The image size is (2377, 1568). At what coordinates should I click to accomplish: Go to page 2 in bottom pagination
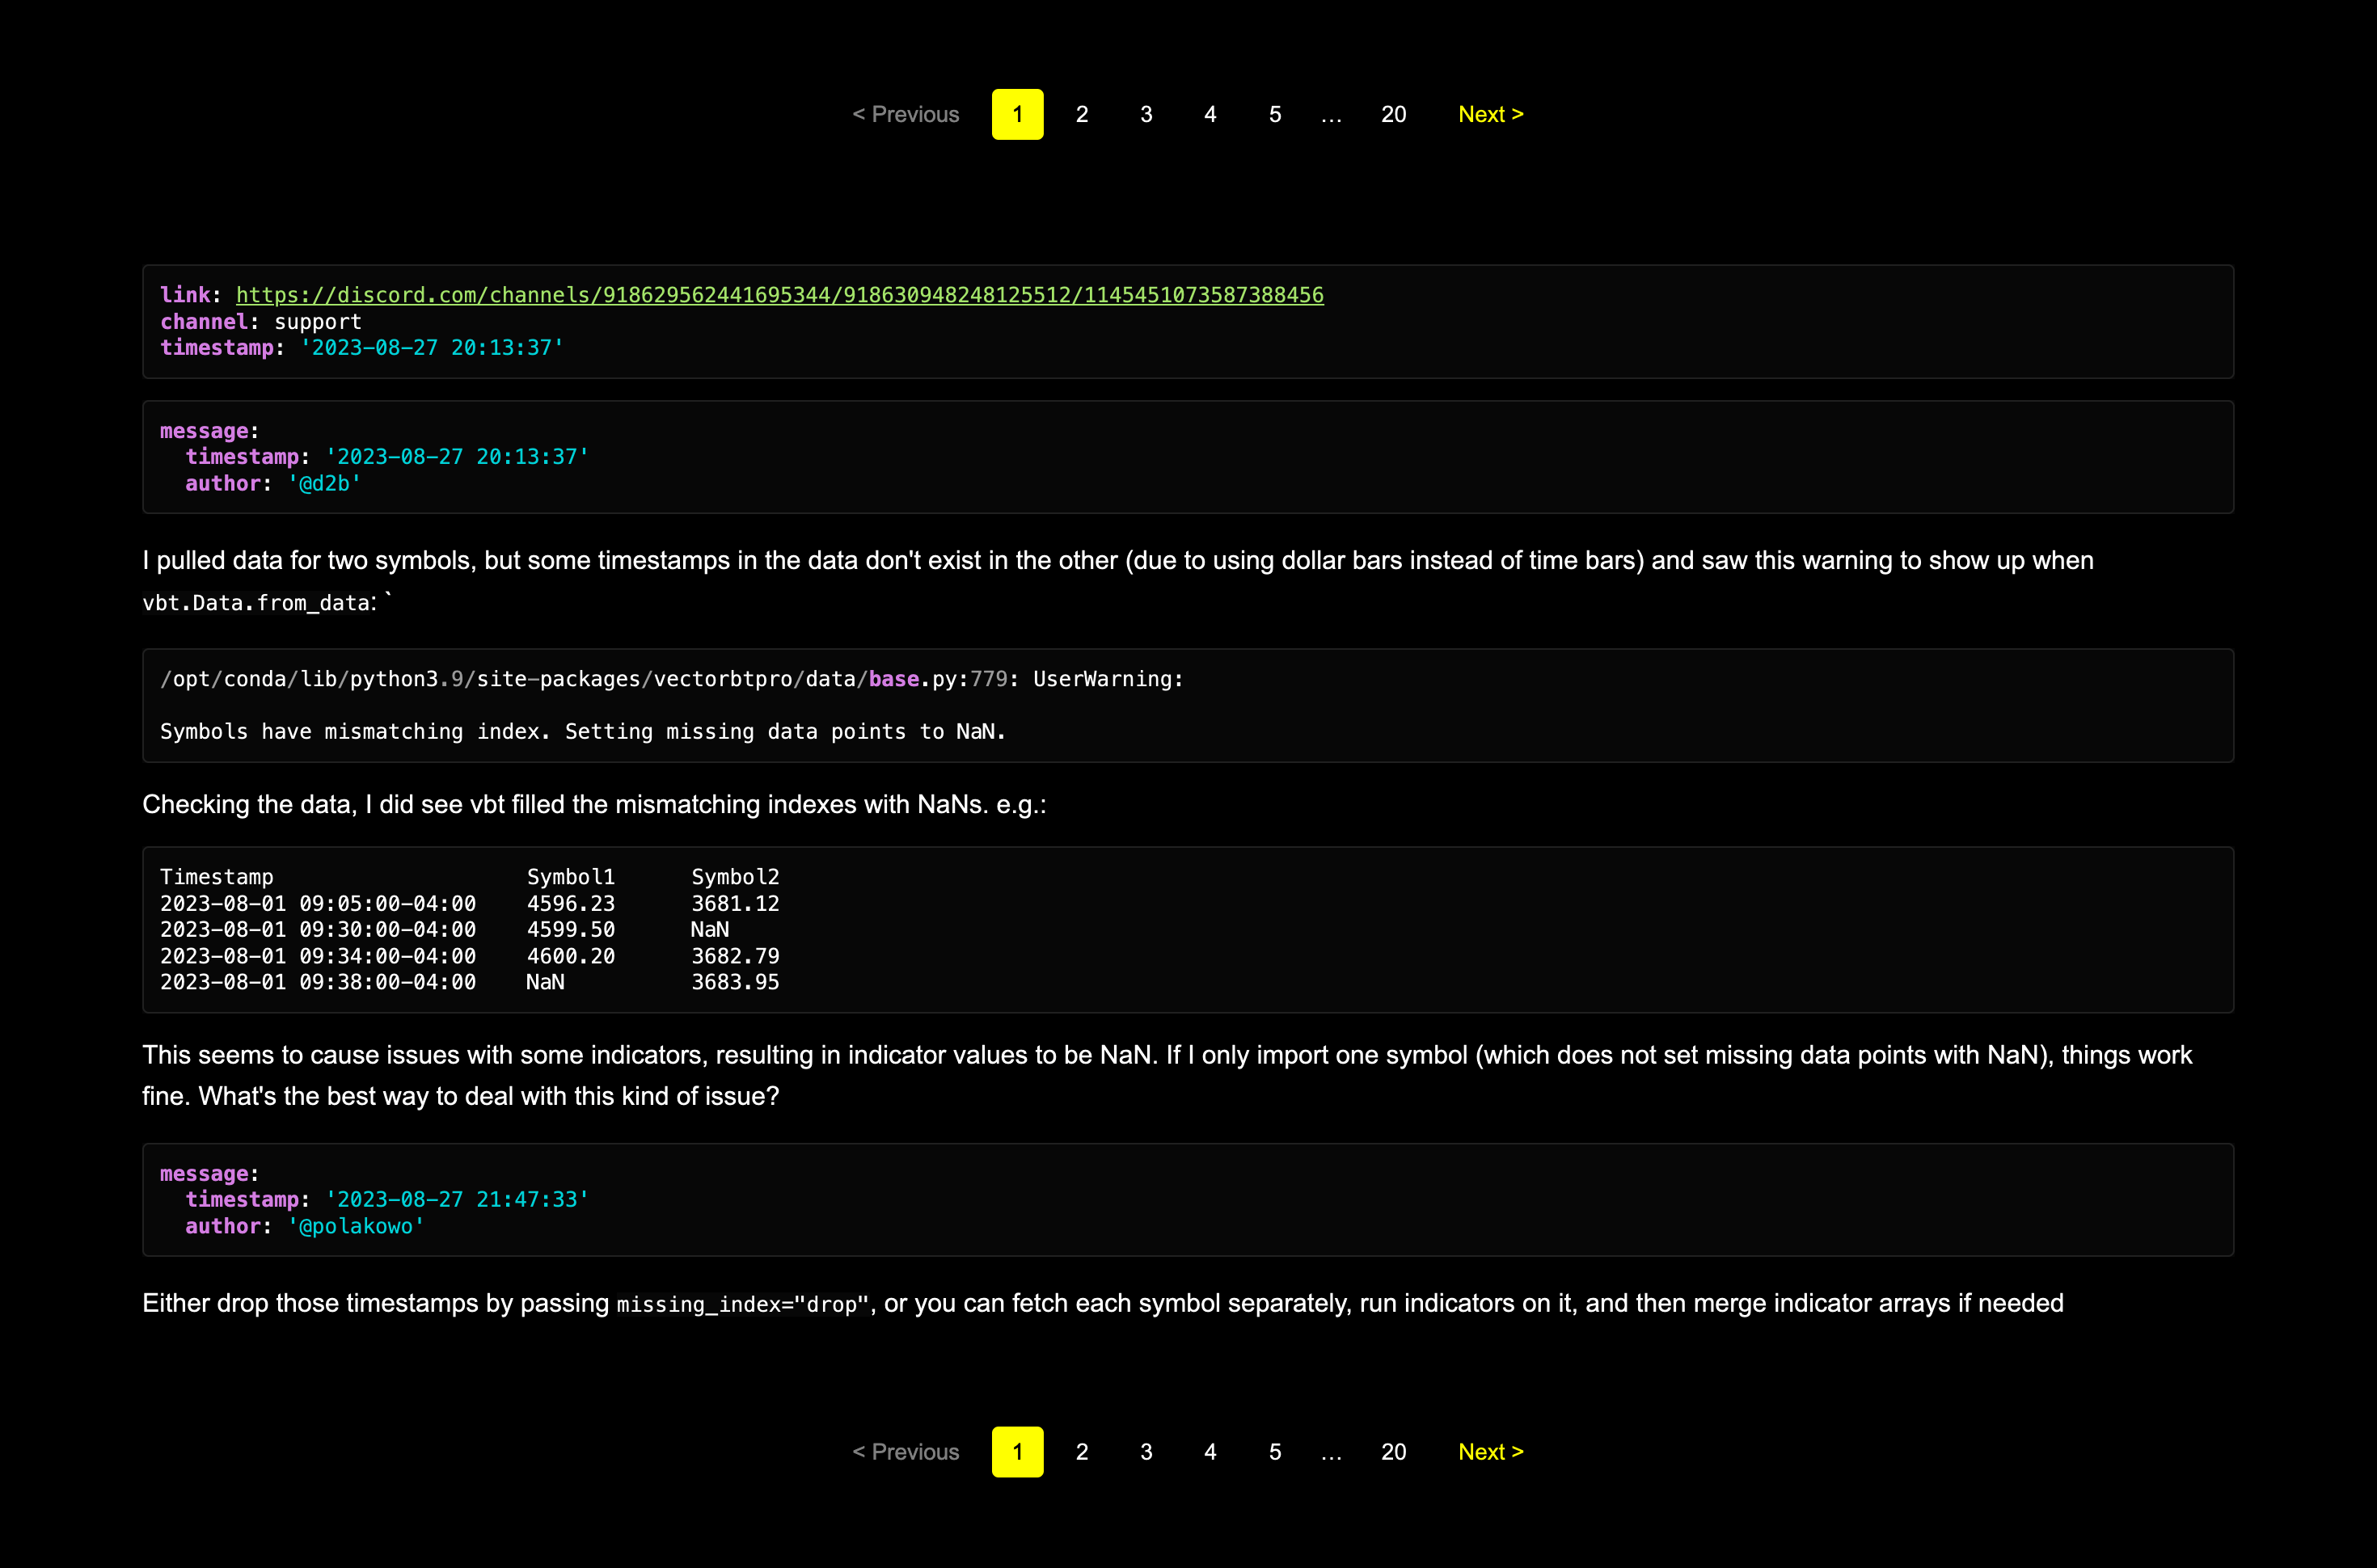[x=1081, y=1451]
